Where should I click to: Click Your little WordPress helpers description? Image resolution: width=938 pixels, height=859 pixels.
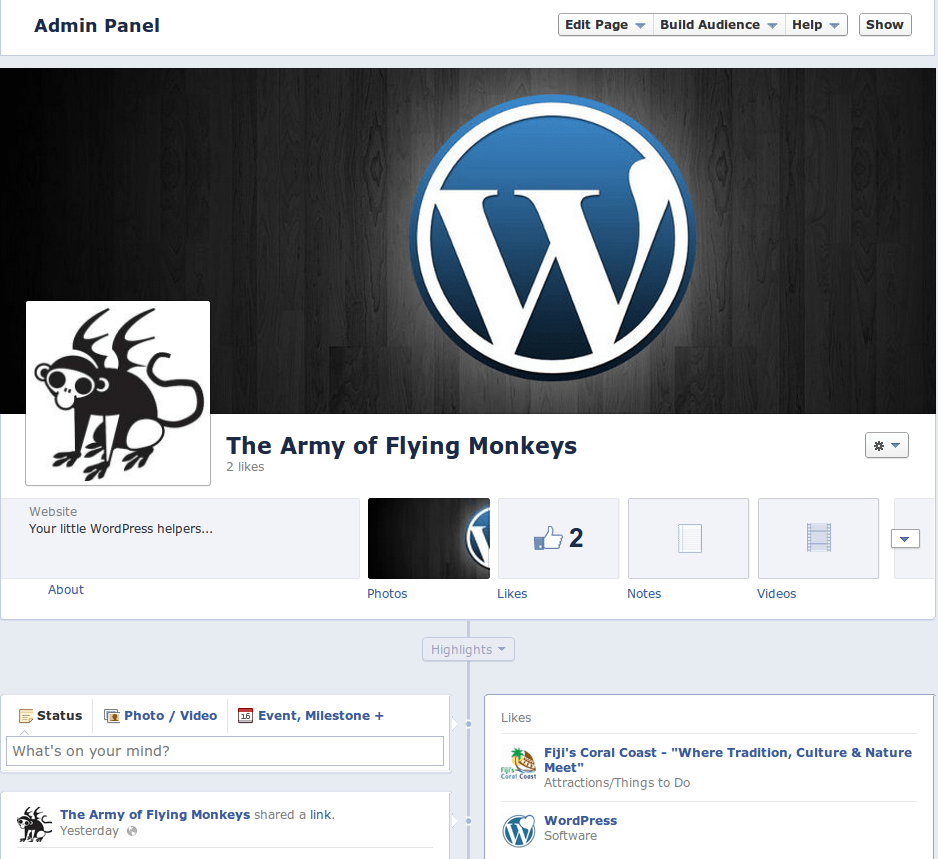(121, 529)
